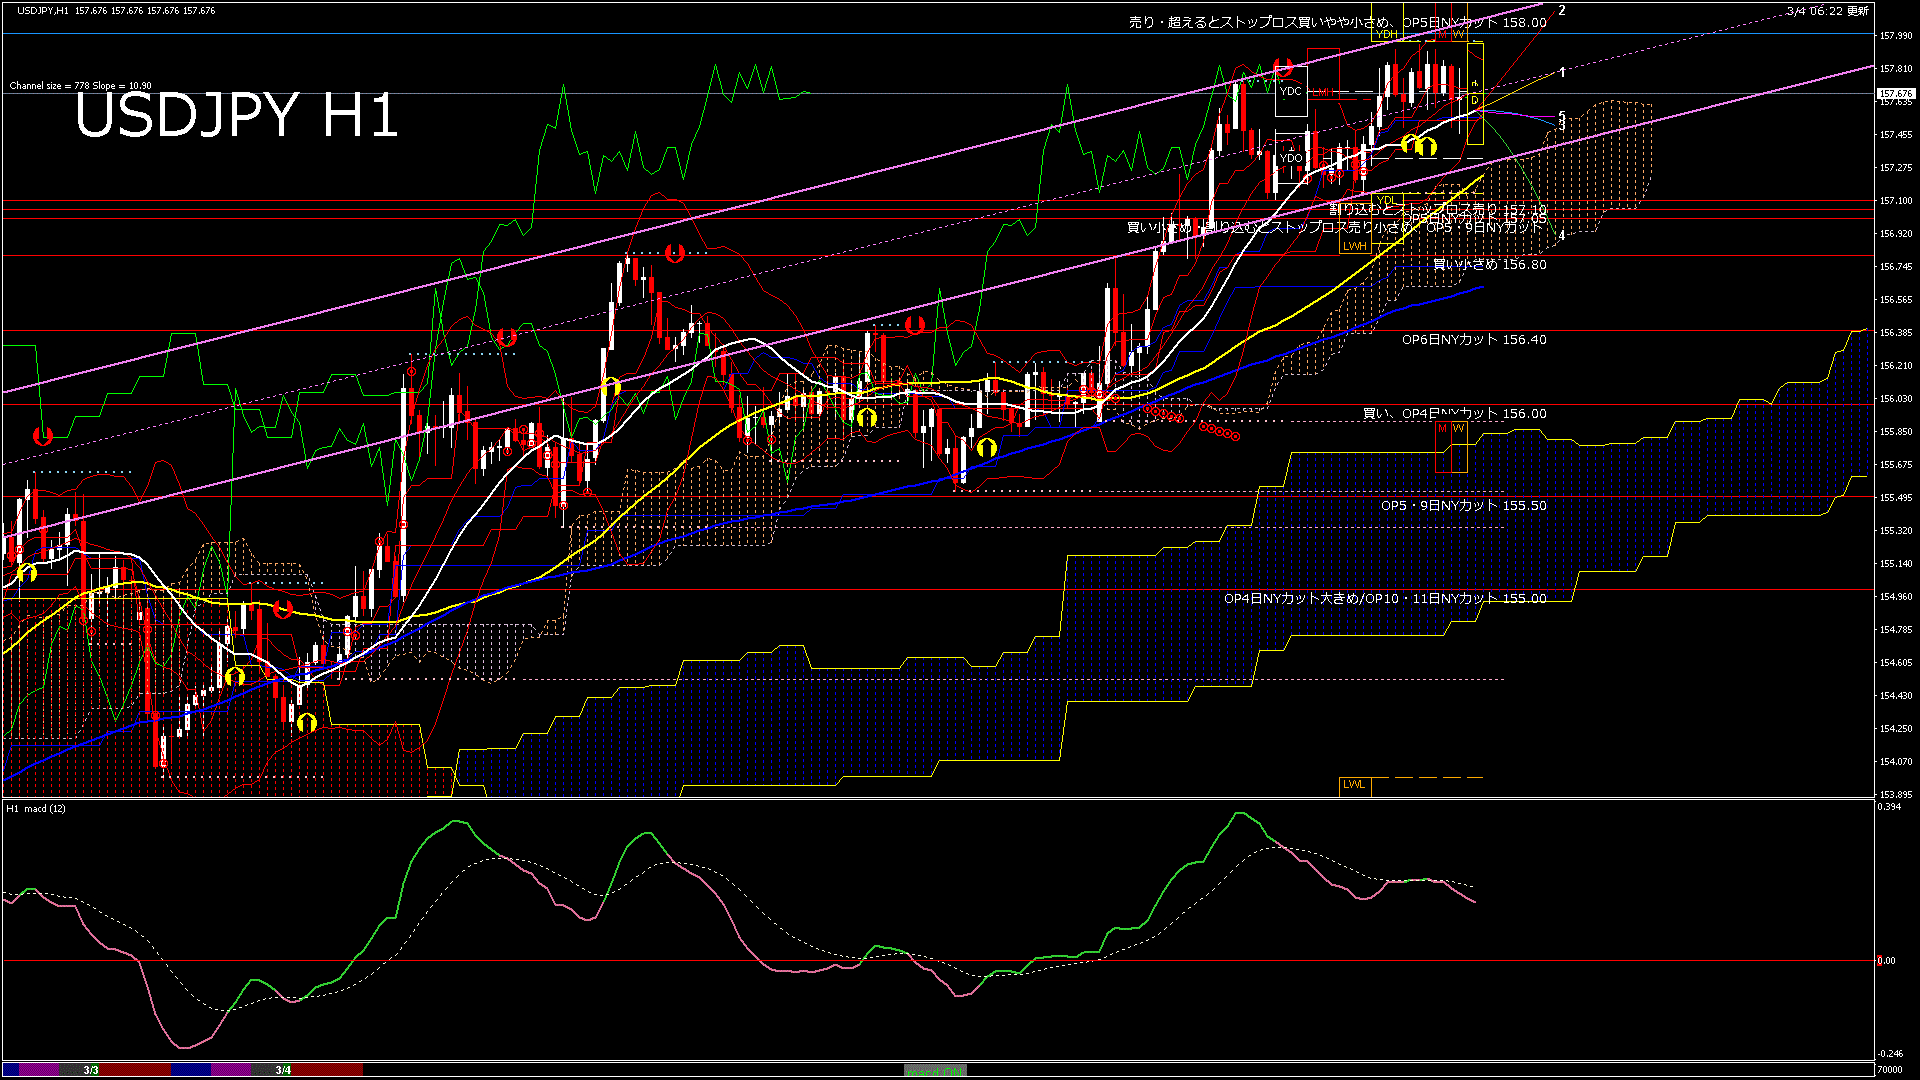Click the current price tag 157.676
This screenshot has height=1080, width=1920.
(1895, 94)
